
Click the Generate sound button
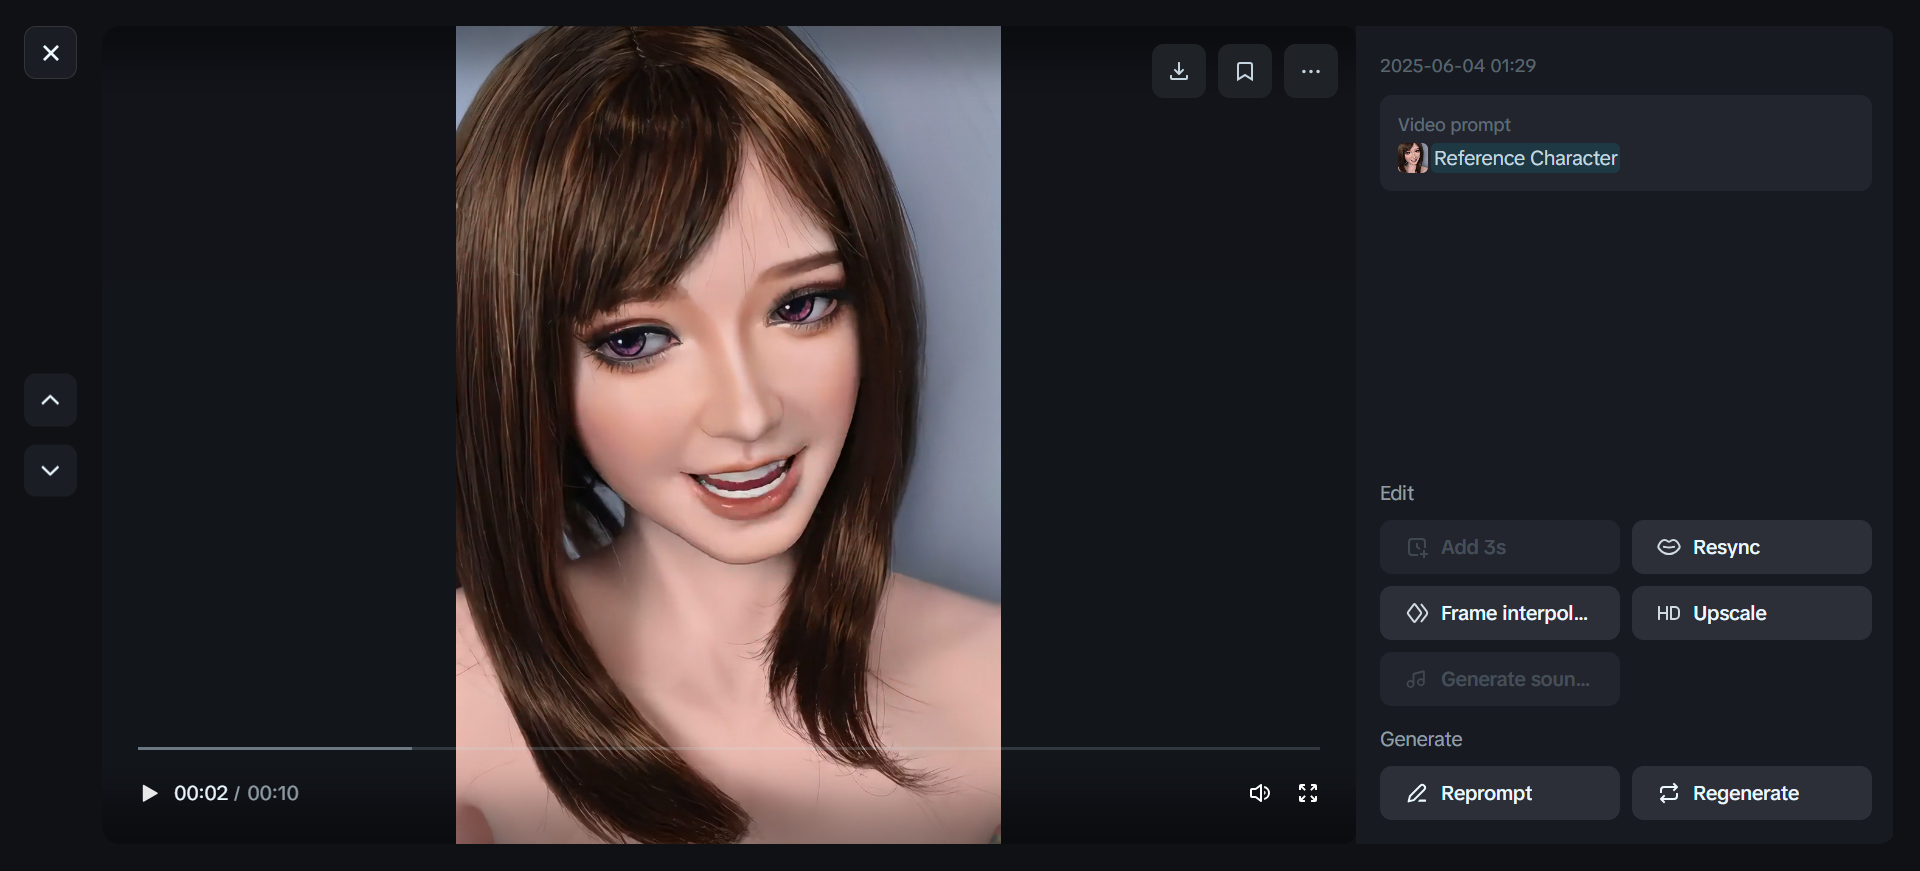point(1500,679)
